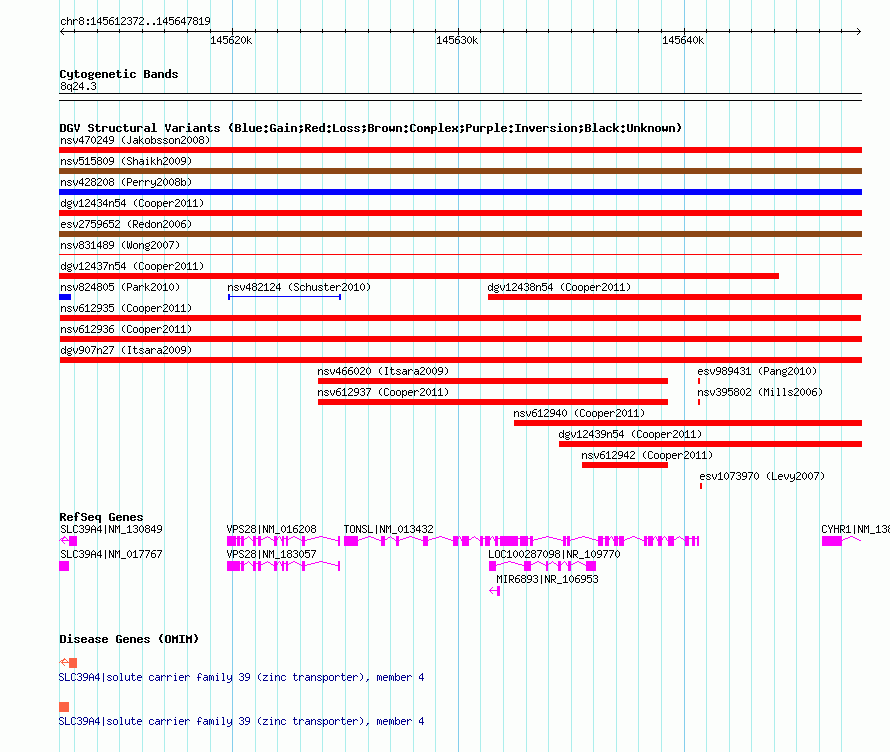Screen dimensions: 890x752
Task: Click the DGV Structural Variants track title
Action: 371,128
